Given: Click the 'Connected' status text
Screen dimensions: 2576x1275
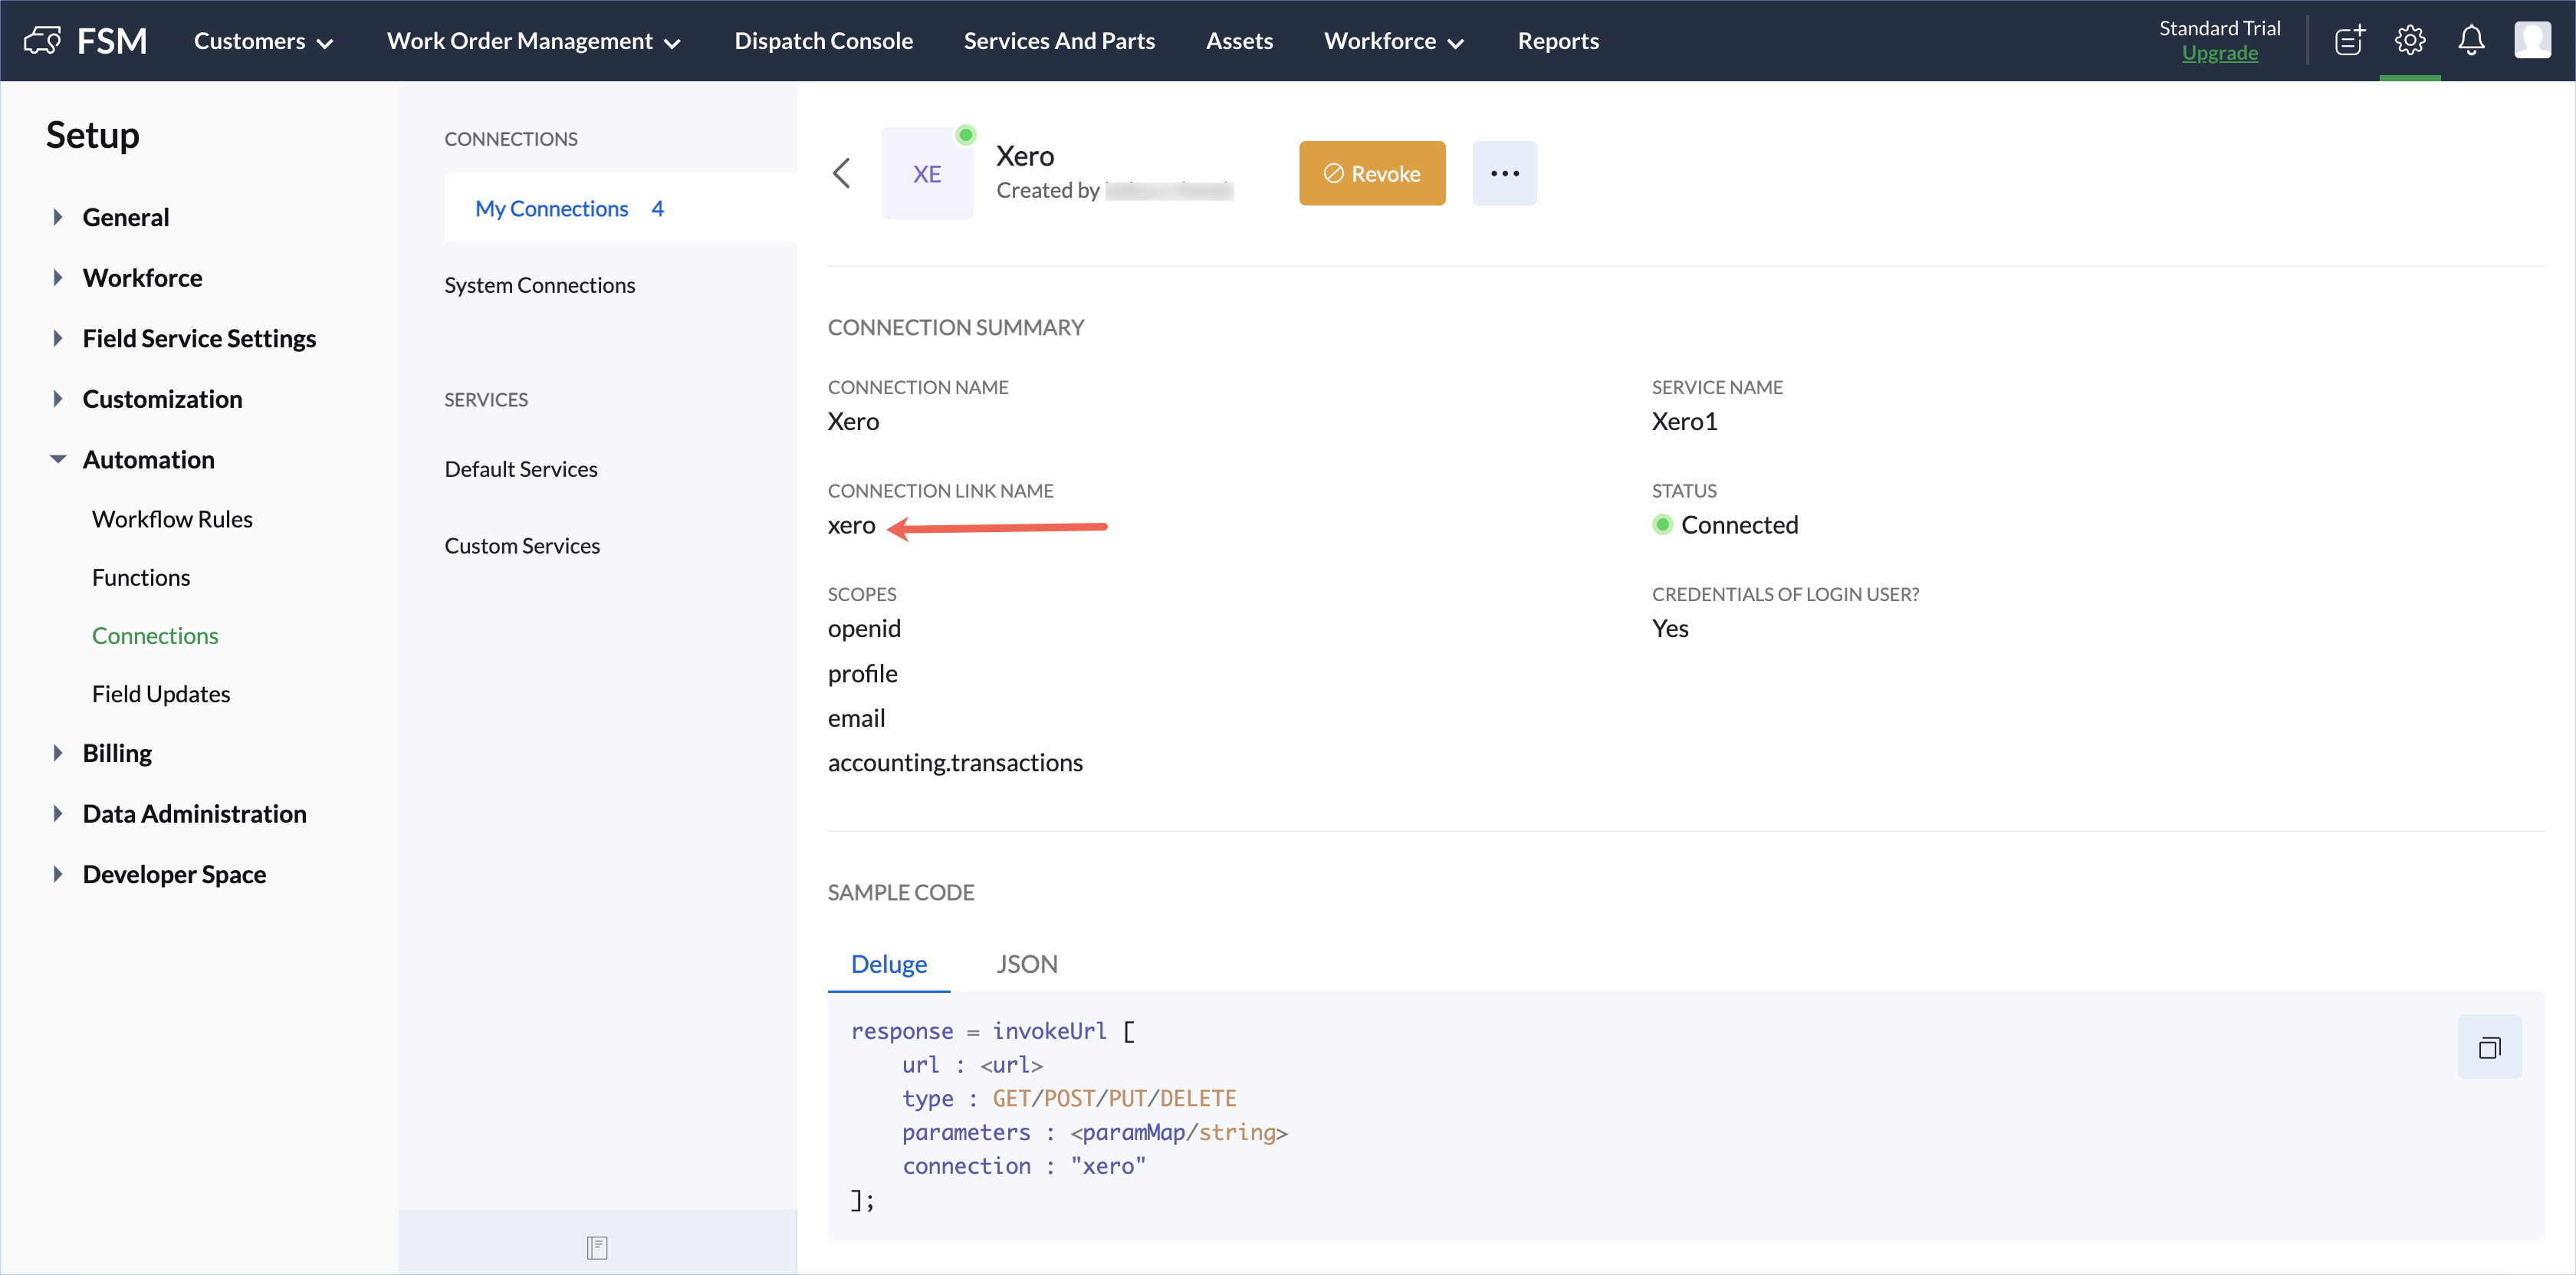Looking at the screenshot, I should (1739, 525).
